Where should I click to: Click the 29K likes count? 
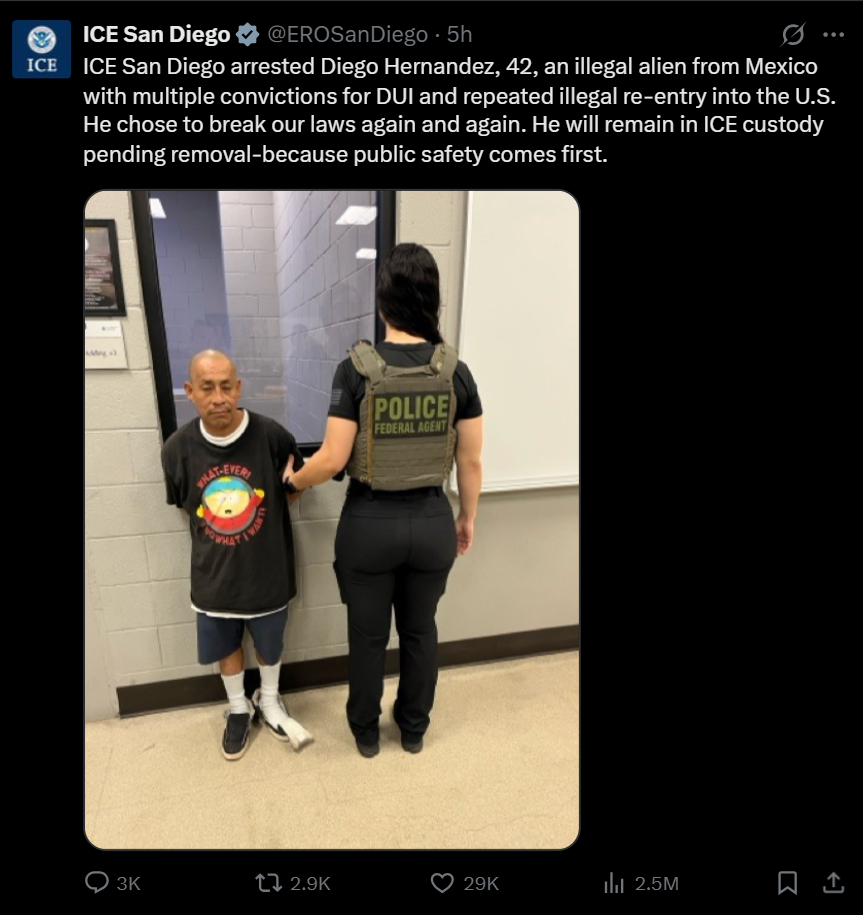[x=481, y=883]
